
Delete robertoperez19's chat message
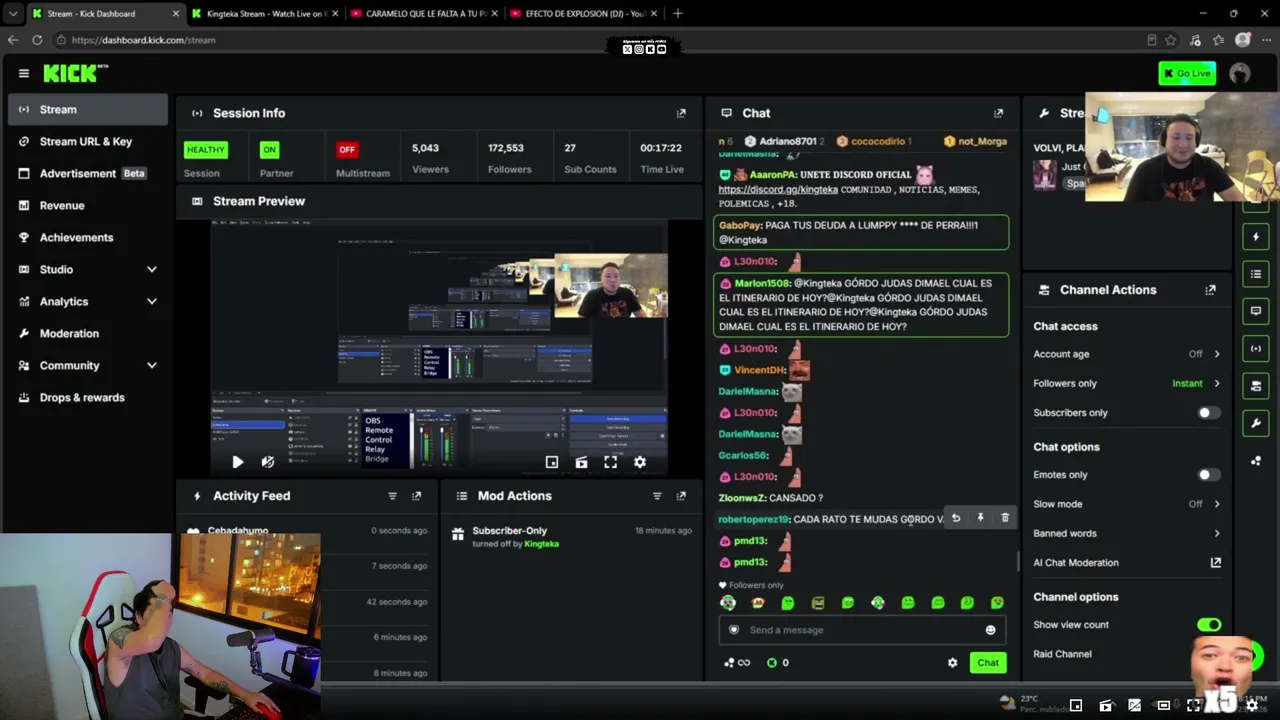[1005, 518]
